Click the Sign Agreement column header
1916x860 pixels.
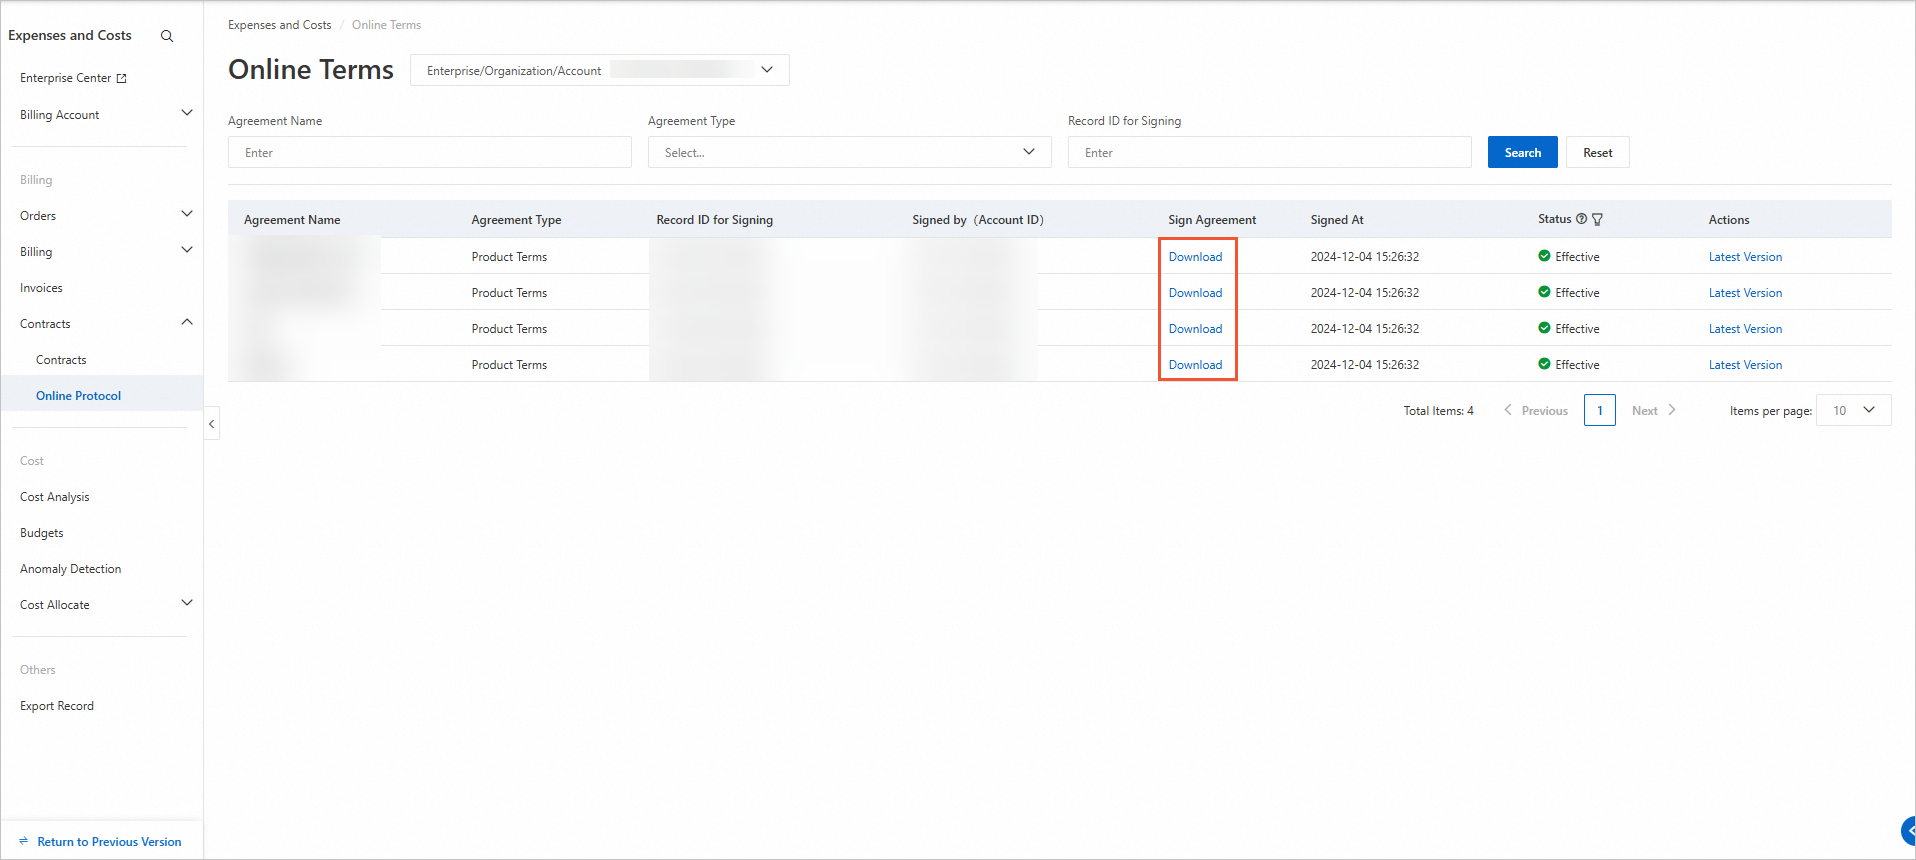tap(1212, 220)
